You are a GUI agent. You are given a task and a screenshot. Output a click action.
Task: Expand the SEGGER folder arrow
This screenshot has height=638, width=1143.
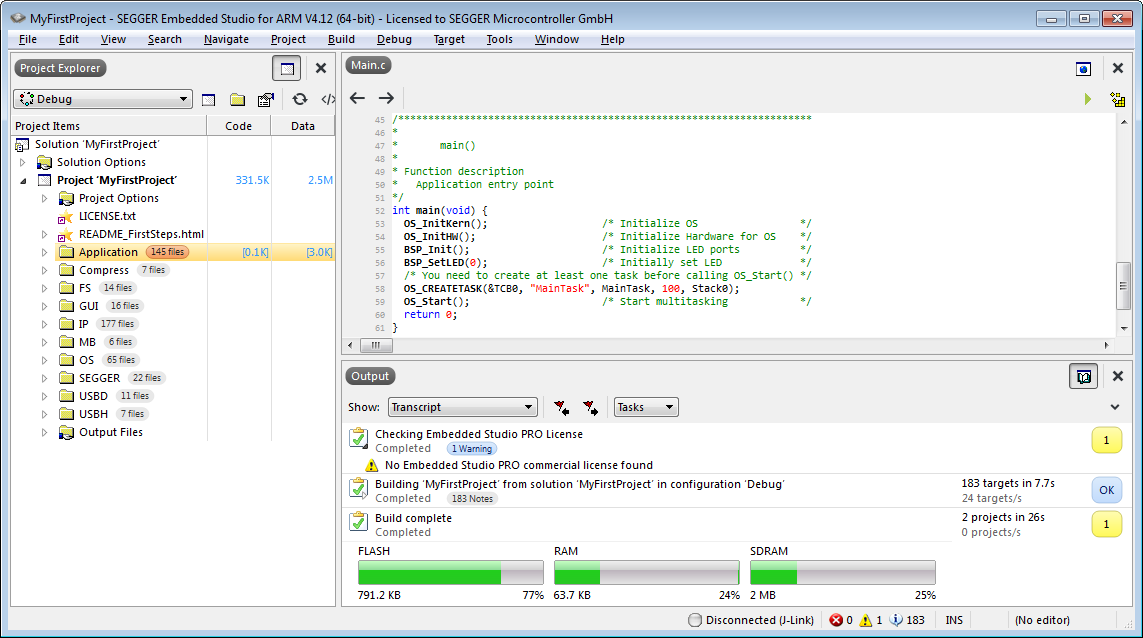pyautogui.click(x=44, y=378)
